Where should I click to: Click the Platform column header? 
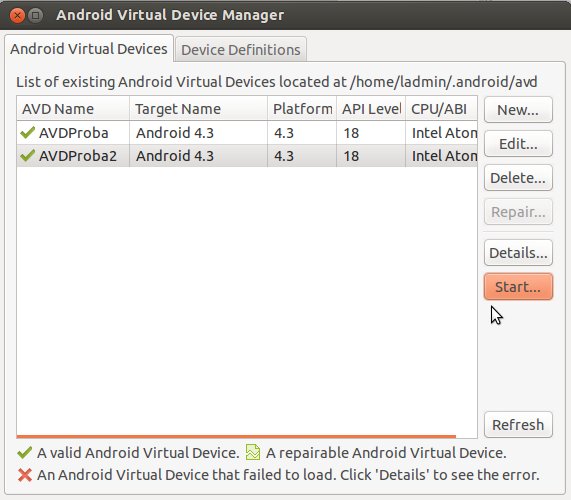pyautogui.click(x=302, y=109)
